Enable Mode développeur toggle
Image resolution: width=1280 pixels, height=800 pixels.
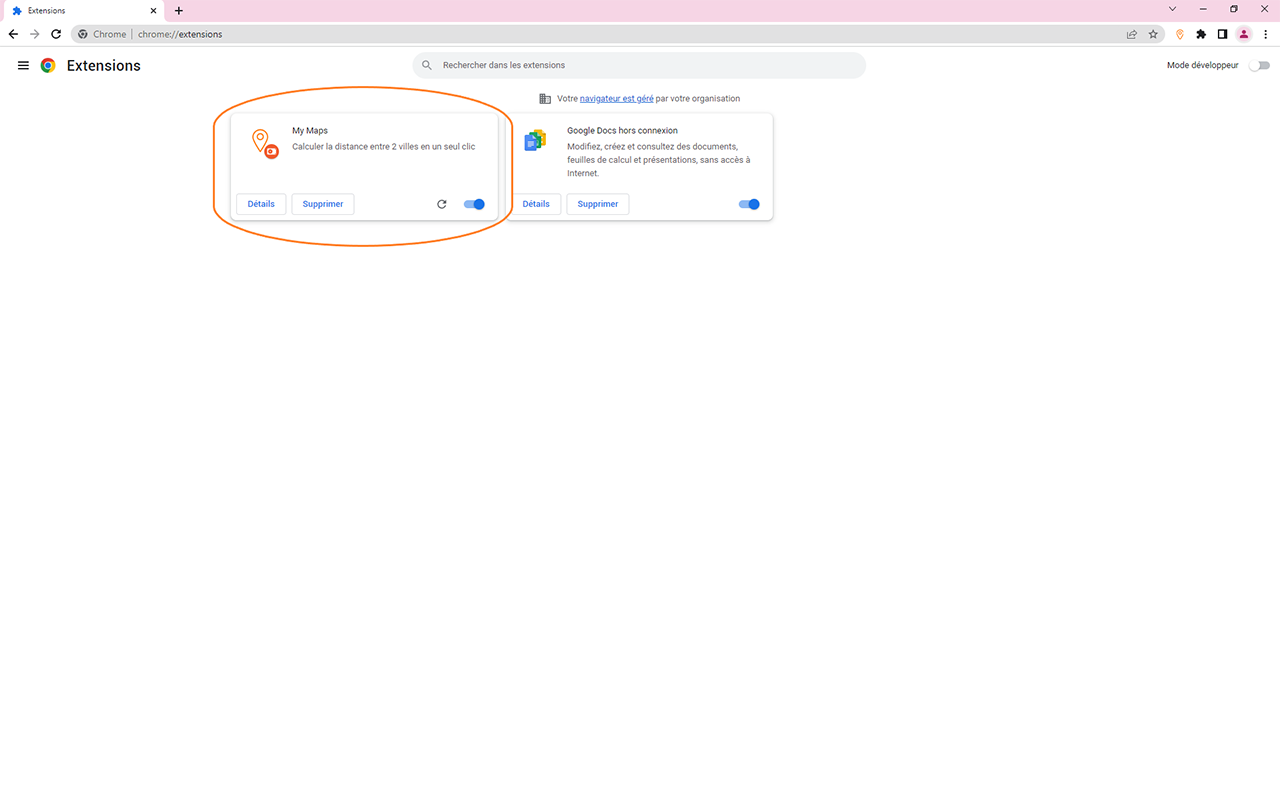click(x=1260, y=65)
